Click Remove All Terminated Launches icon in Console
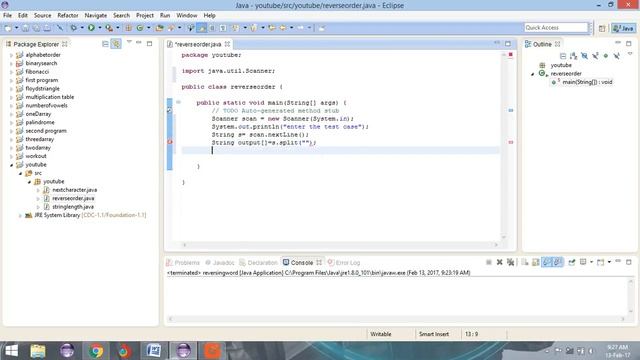Screen dimensions: 640x360 (x=510, y=262)
